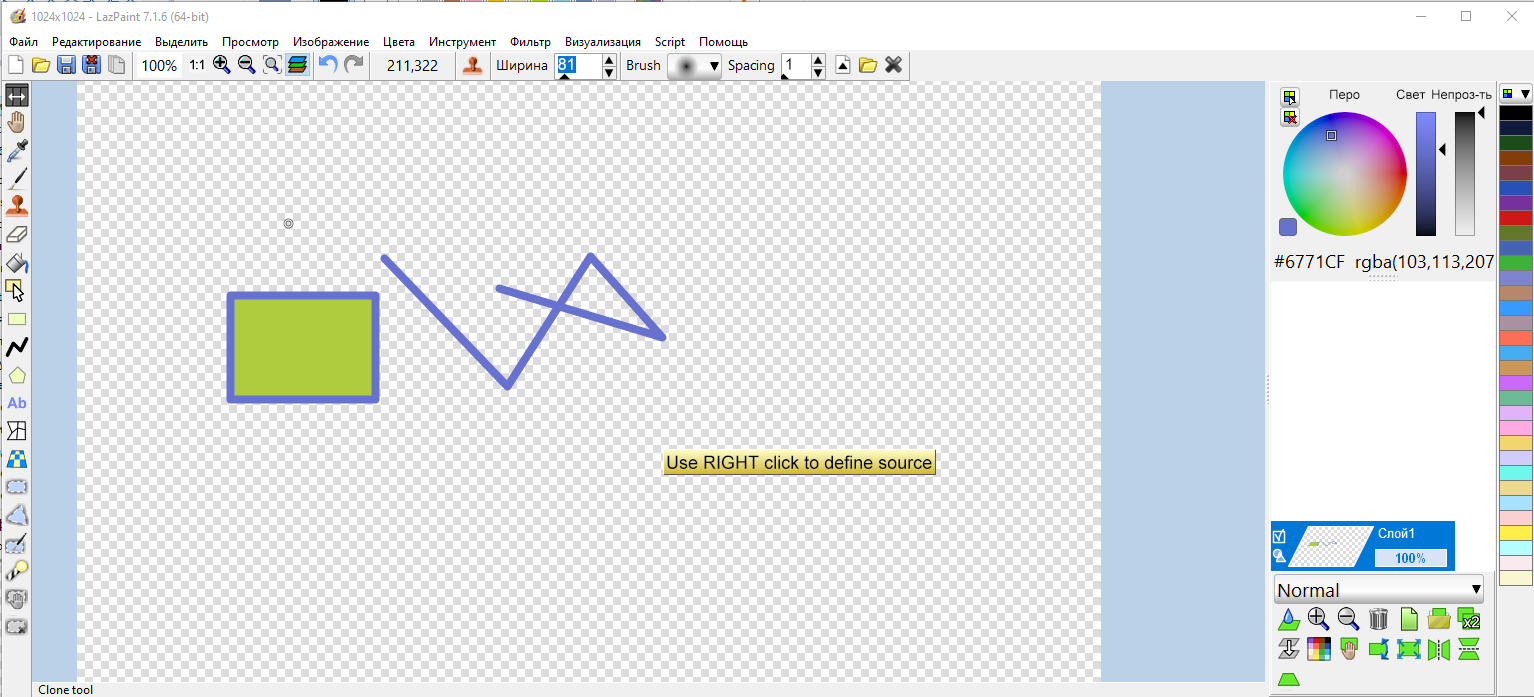This screenshot has width=1534, height=697.
Task: Select the Eraser tool
Action: [16, 233]
